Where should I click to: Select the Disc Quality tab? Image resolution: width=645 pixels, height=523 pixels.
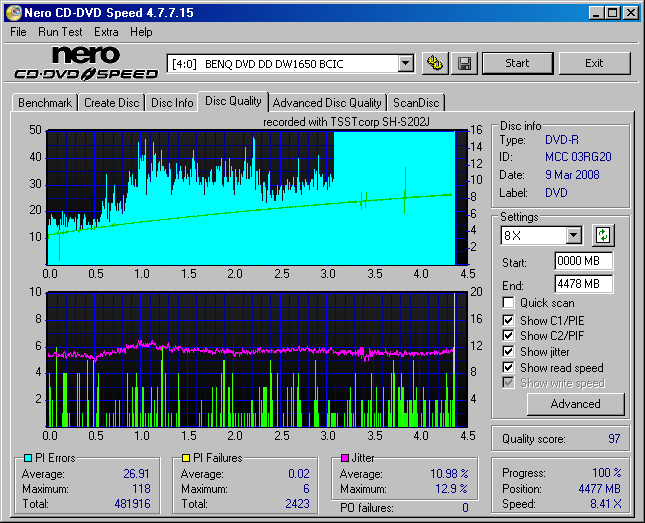click(x=233, y=101)
